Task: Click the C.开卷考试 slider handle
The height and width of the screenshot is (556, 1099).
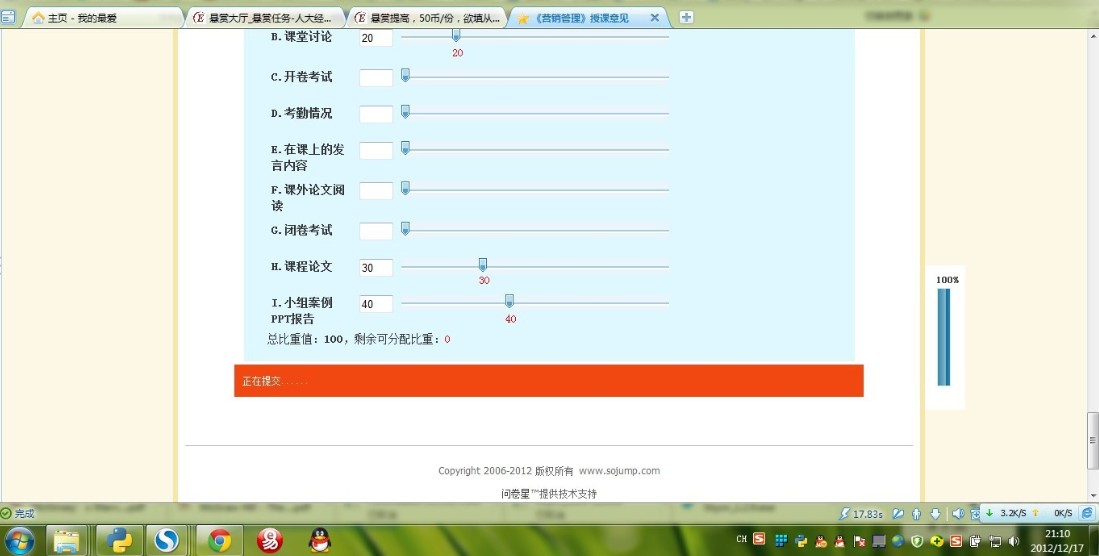Action: pyautogui.click(x=405, y=75)
